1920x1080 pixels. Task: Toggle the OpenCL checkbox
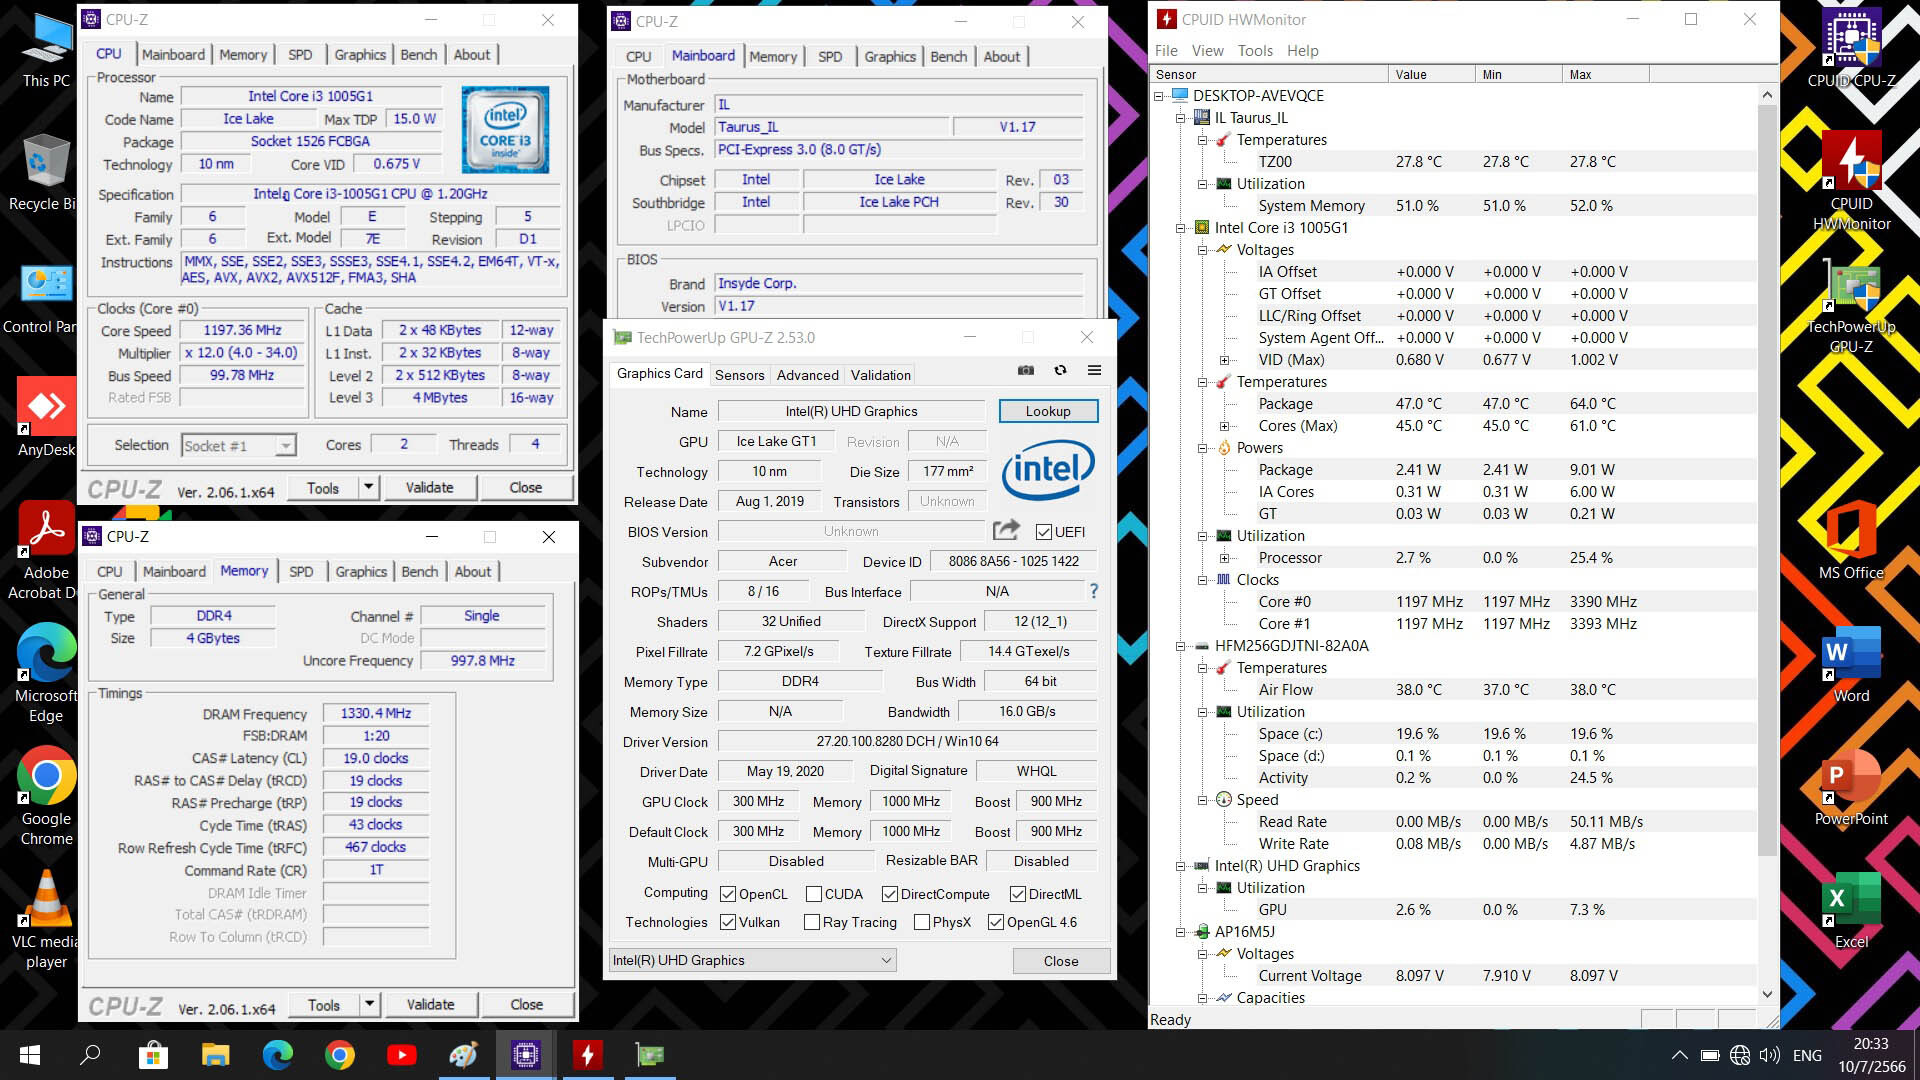coord(728,894)
